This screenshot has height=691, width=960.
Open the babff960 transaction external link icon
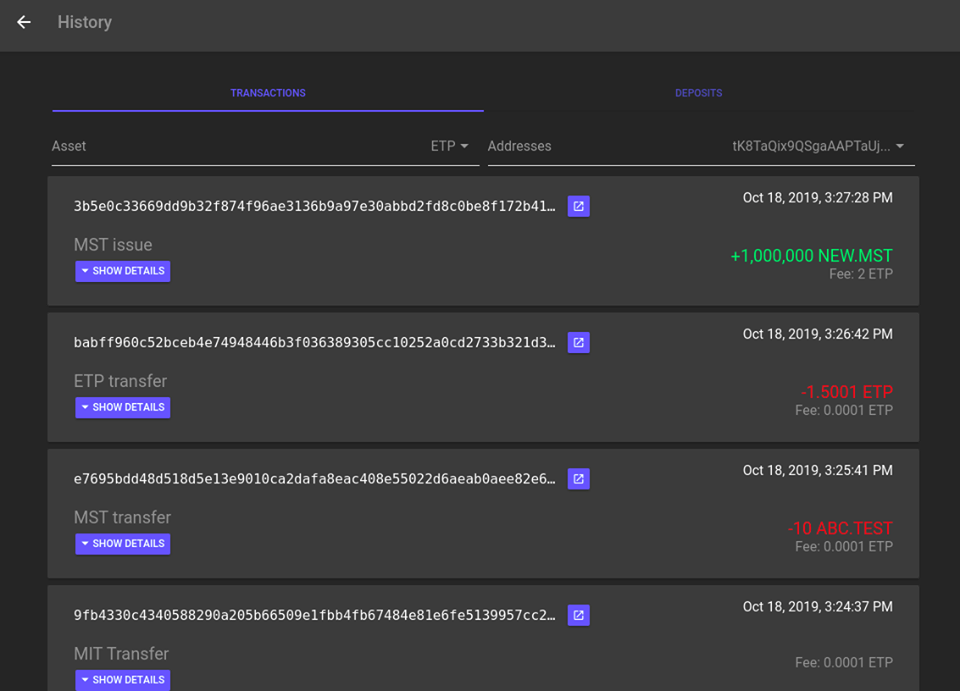579,343
